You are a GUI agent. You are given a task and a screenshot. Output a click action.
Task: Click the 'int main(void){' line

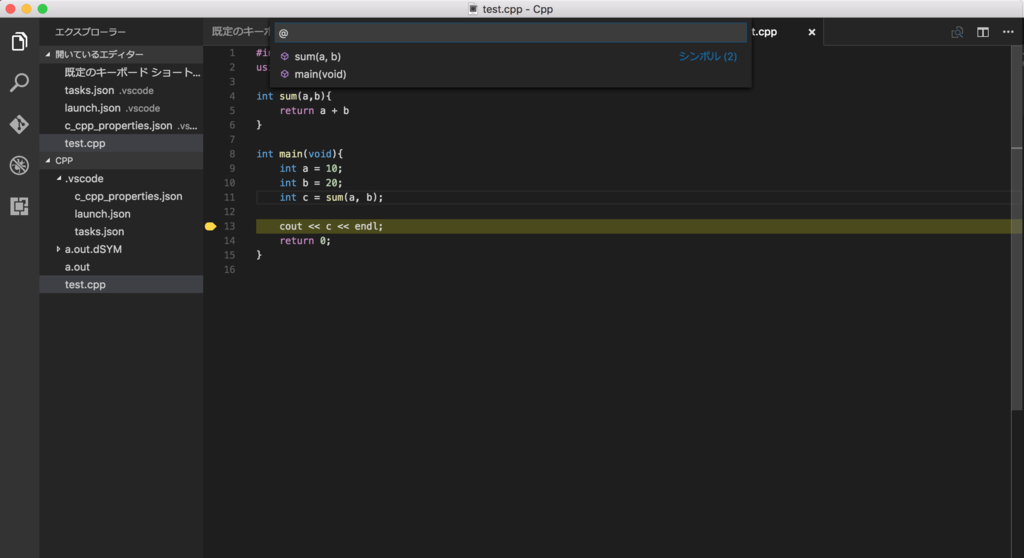(x=300, y=154)
